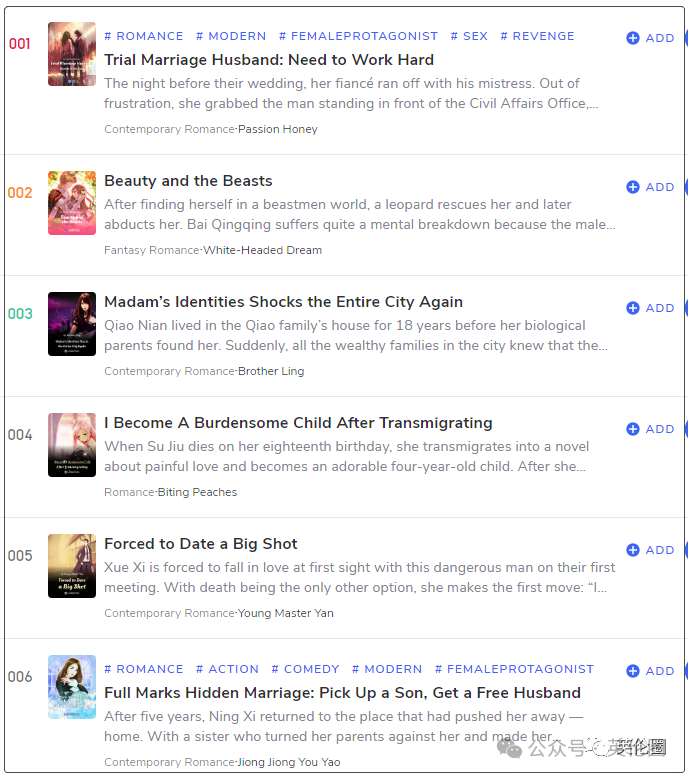
Task: Click plus icon for Full Marks Hidden Marriage
Action: [633, 671]
